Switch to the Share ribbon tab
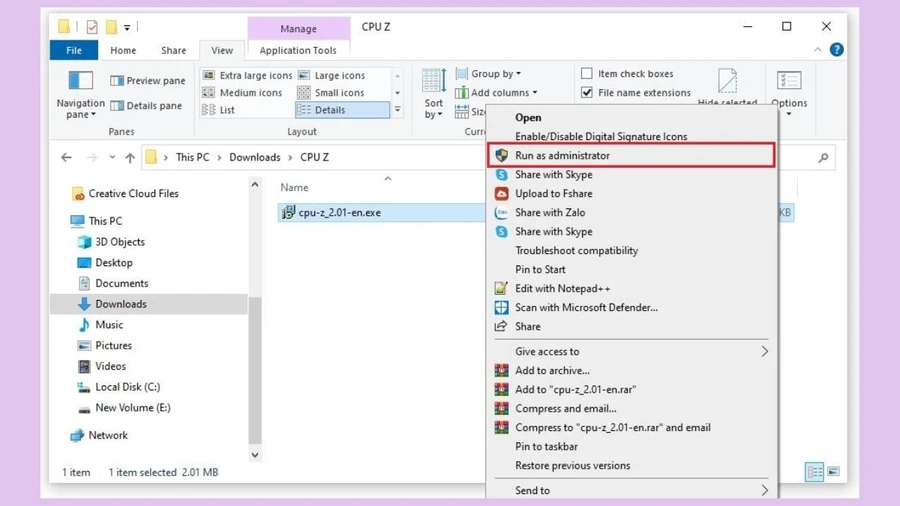 173,50
